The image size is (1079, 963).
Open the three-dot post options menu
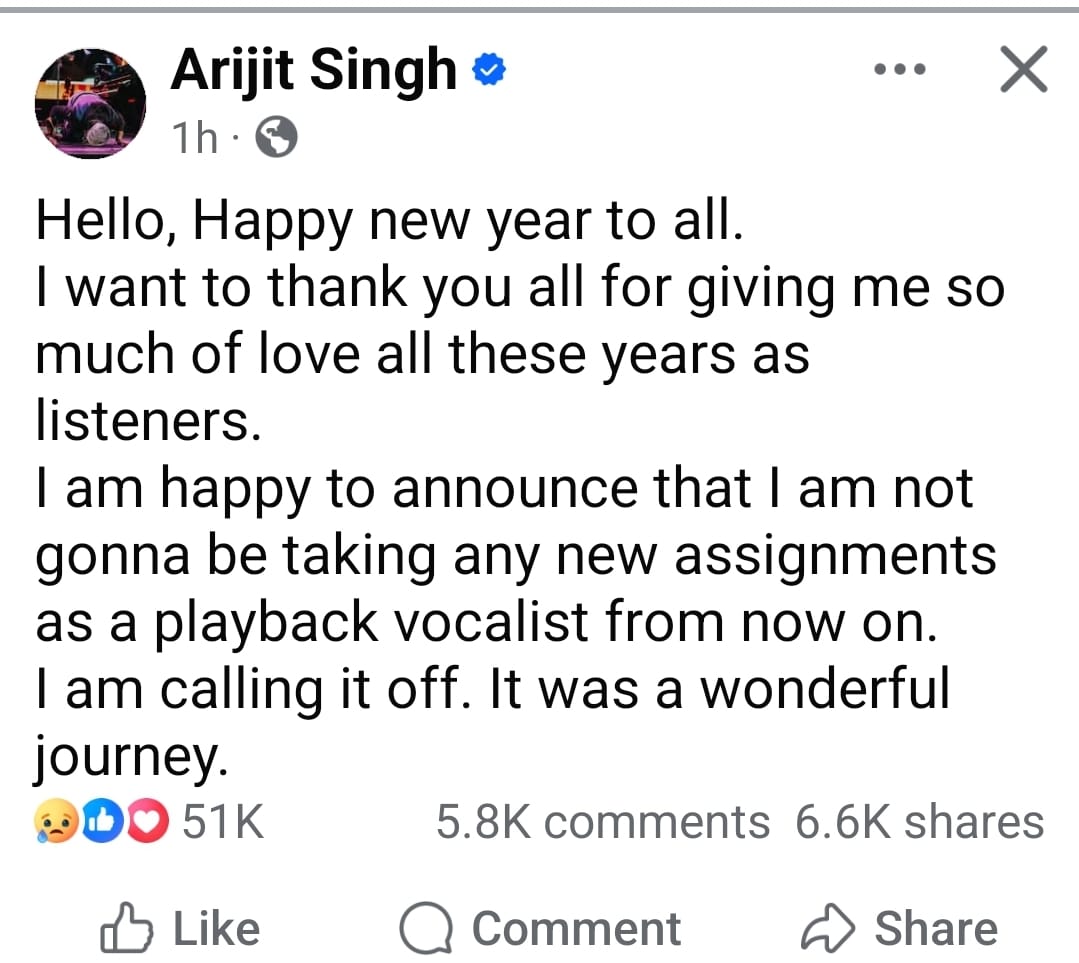(x=899, y=72)
